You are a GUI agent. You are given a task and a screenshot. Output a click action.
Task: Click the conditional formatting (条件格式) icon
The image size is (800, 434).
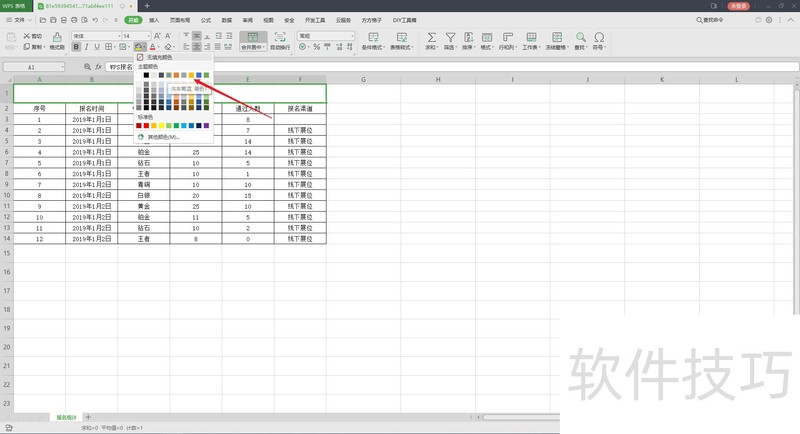(373, 37)
